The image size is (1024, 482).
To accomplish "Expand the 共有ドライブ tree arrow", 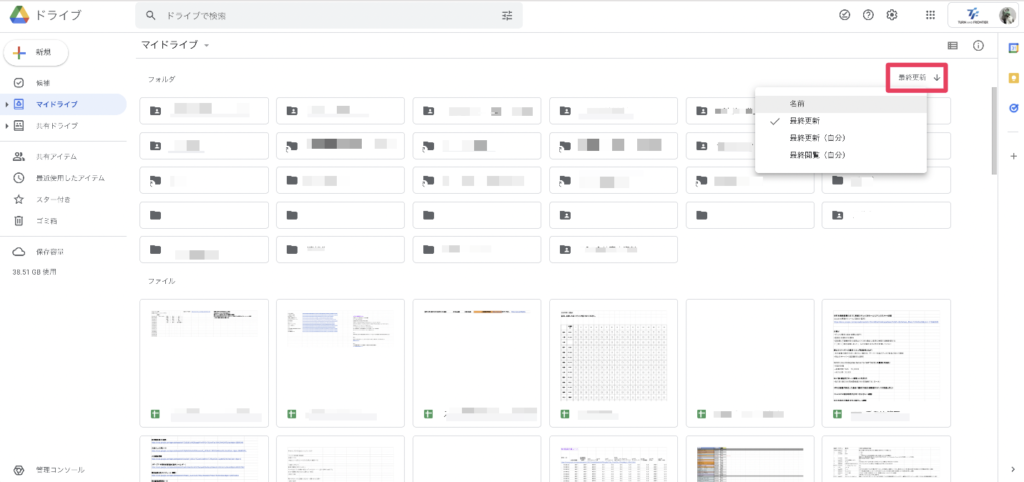I will 7,125.
